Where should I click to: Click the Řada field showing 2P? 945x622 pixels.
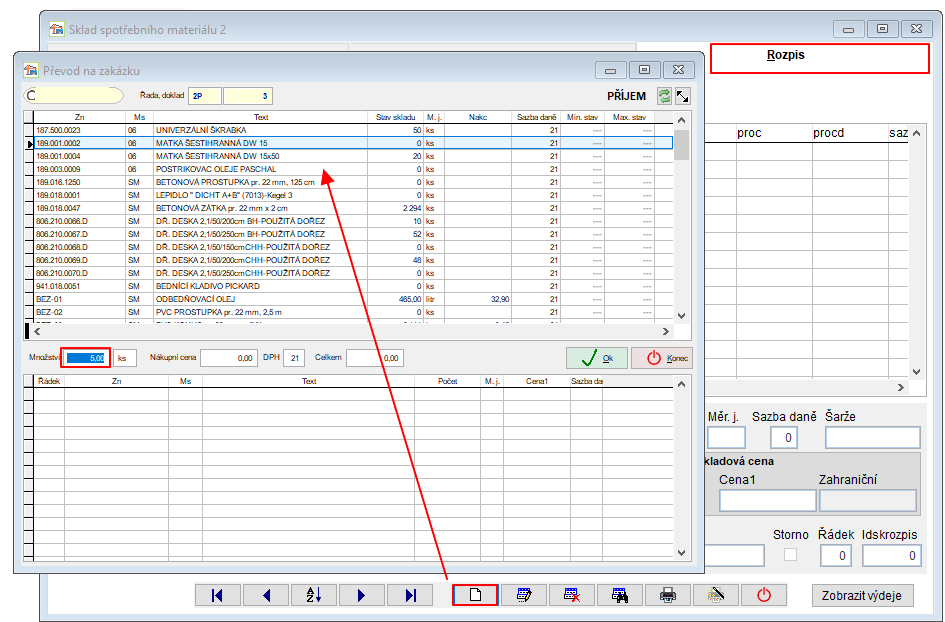[x=205, y=96]
